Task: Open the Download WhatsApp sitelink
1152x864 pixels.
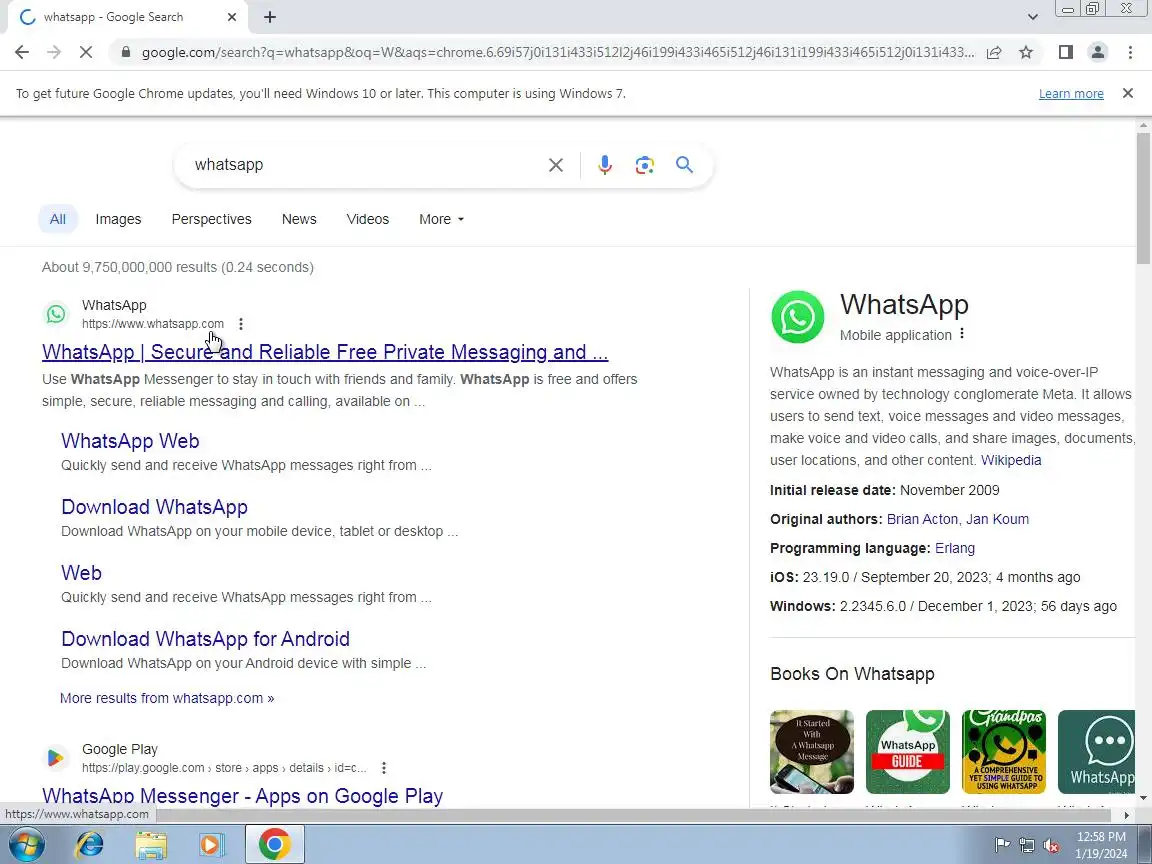Action: pyautogui.click(x=154, y=507)
